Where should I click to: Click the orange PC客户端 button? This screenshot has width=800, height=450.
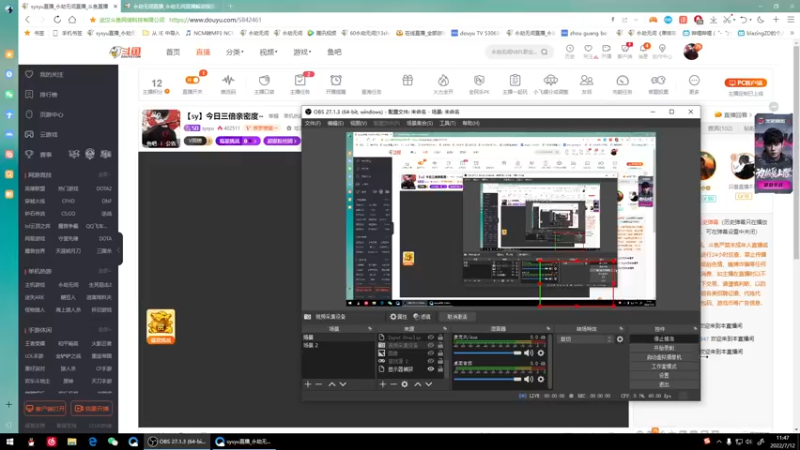[x=745, y=83]
